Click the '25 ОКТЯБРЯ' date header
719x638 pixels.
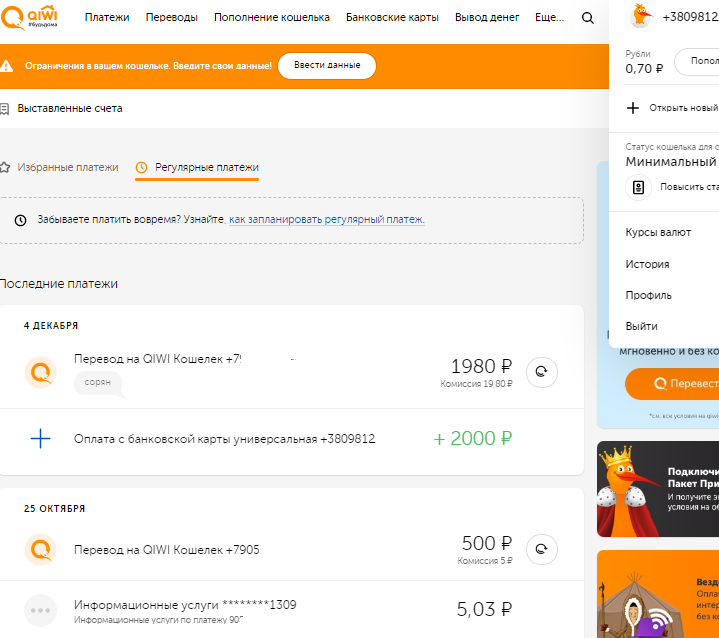click(55, 509)
